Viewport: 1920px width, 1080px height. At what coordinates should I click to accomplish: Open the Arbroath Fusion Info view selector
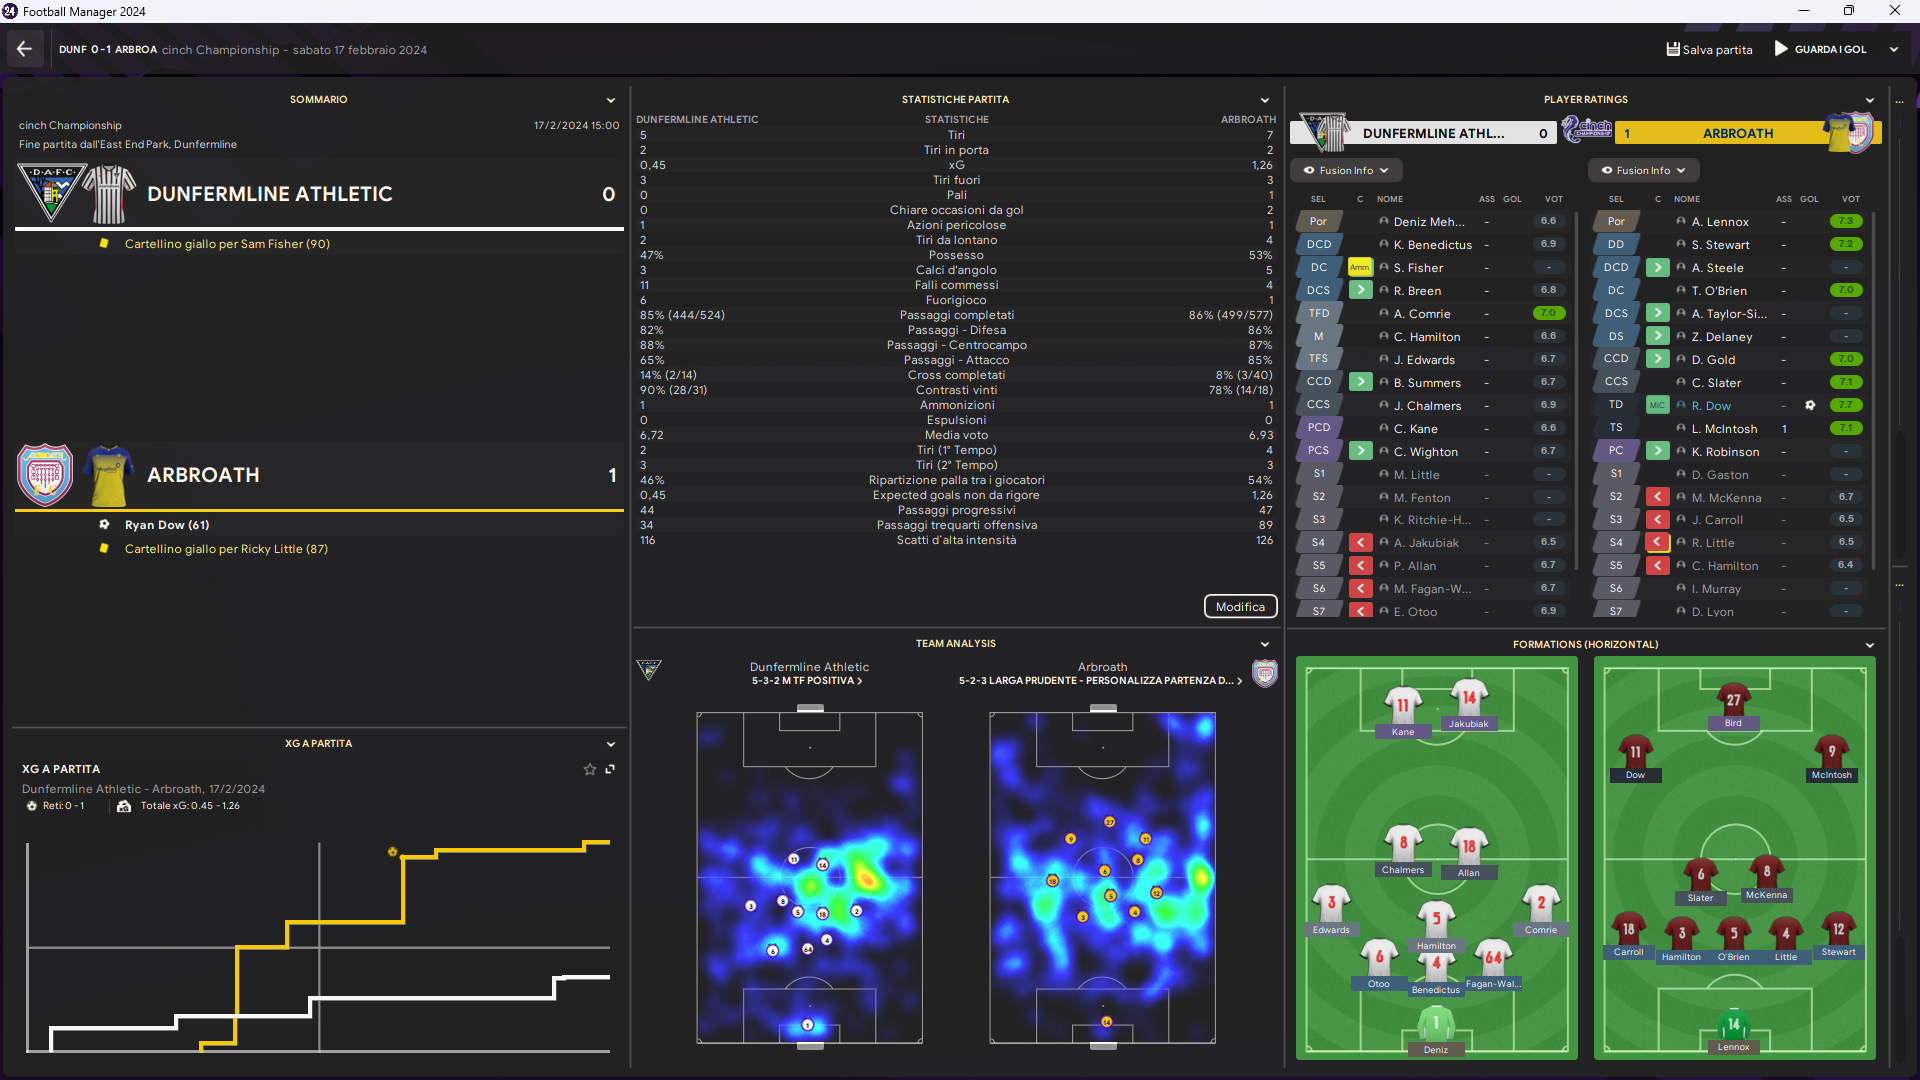[1643, 171]
